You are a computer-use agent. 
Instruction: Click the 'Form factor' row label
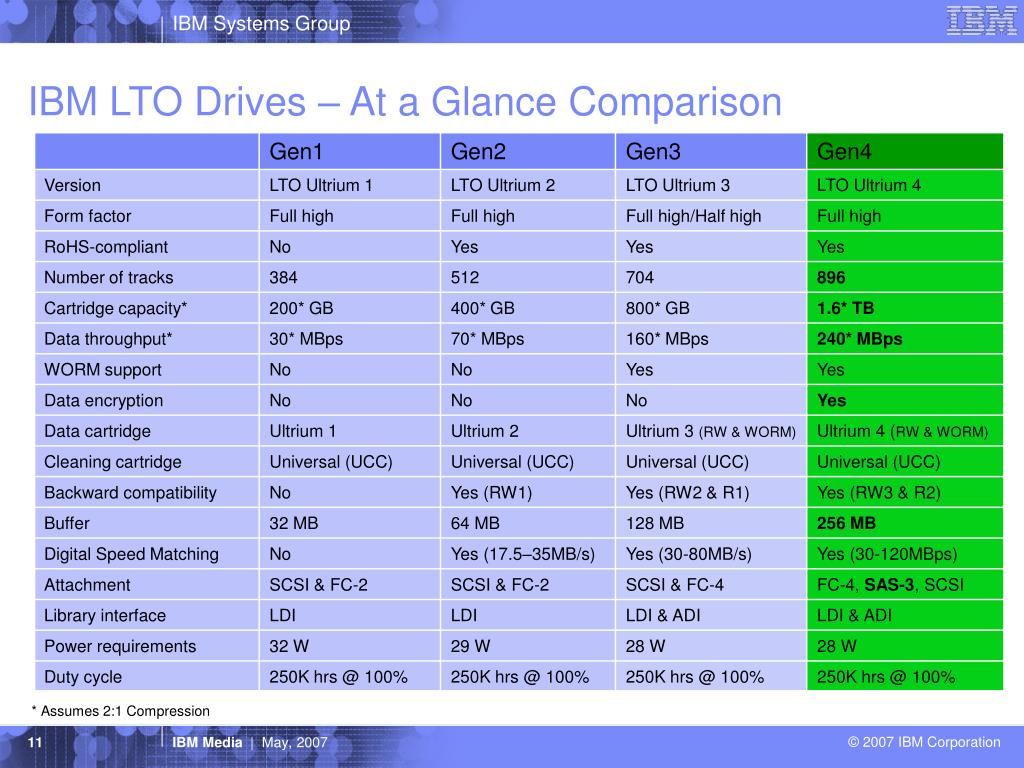pyautogui.click(x=88, y=216)
